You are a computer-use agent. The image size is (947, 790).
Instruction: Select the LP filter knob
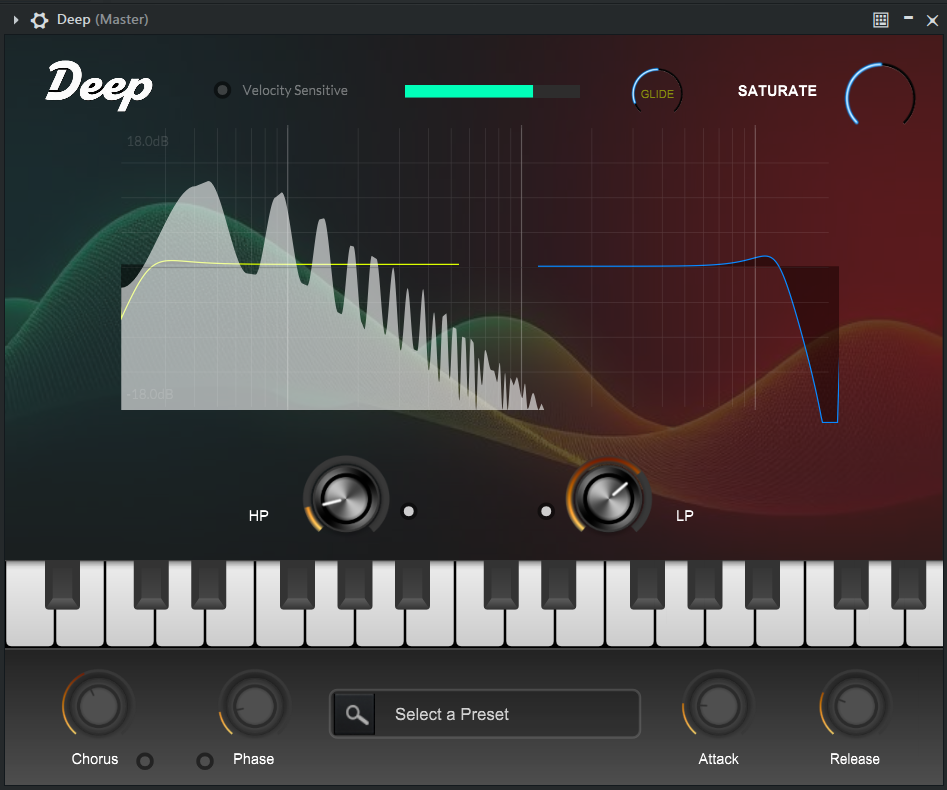click(x=610, y=496)
